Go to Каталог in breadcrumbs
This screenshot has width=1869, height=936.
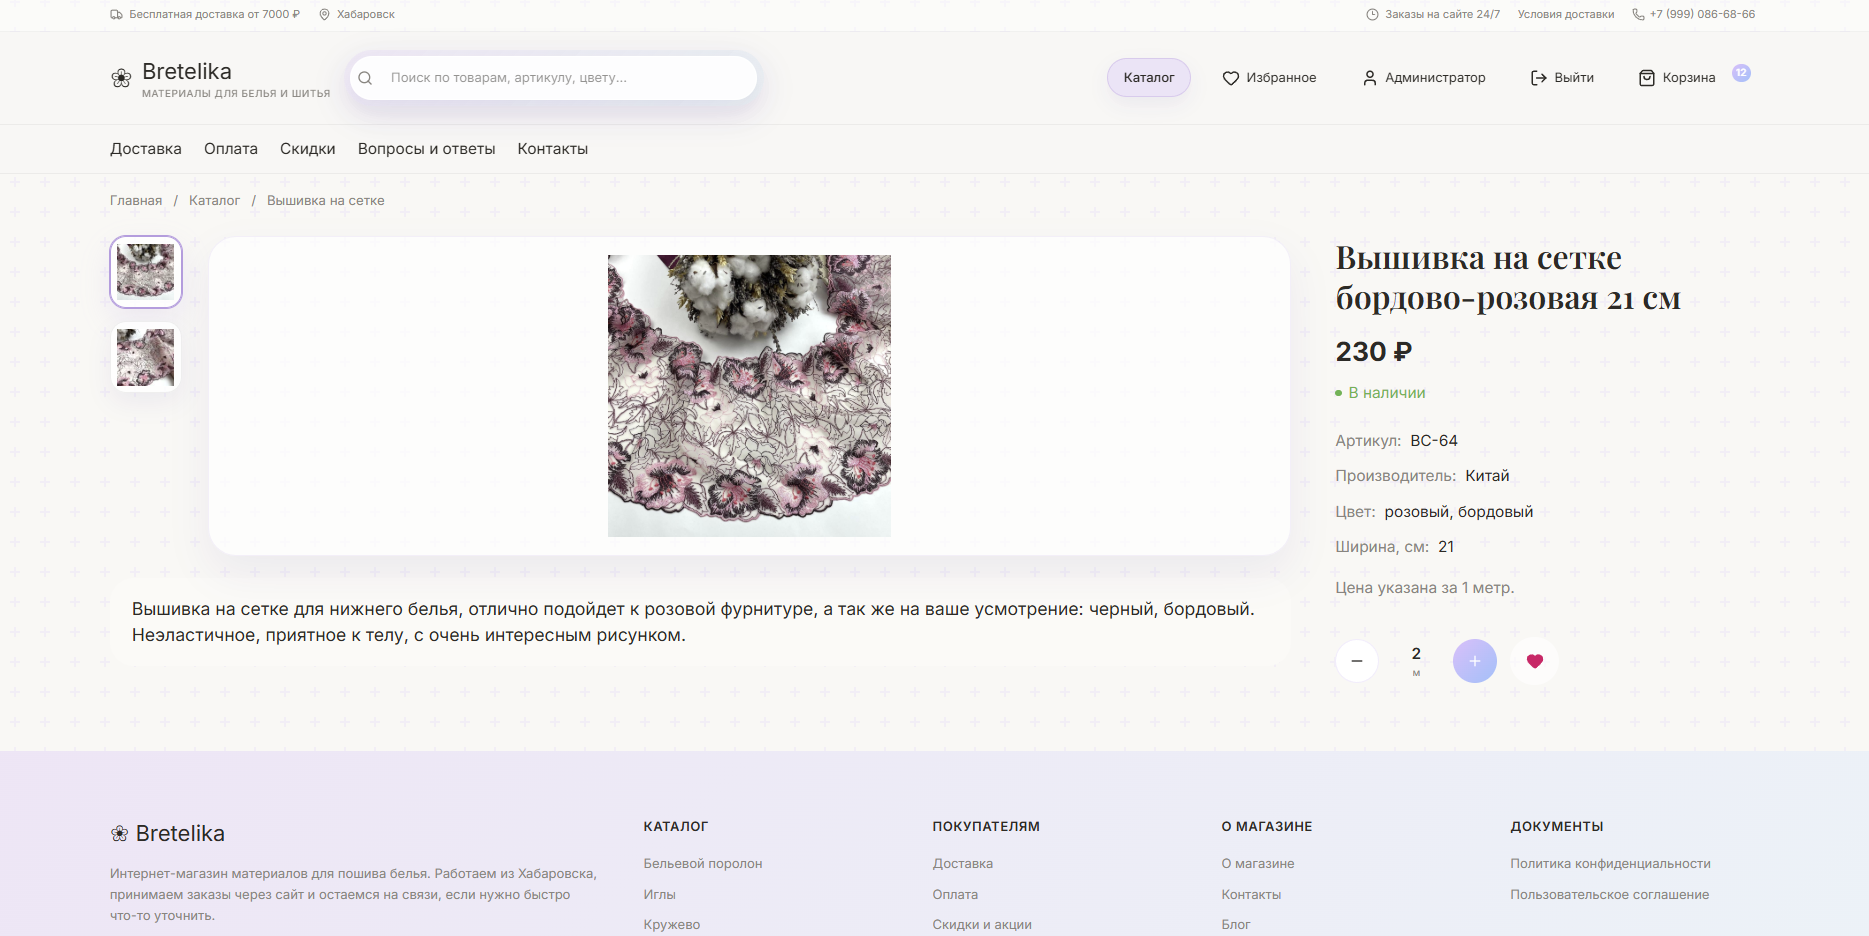pos(214,201)
